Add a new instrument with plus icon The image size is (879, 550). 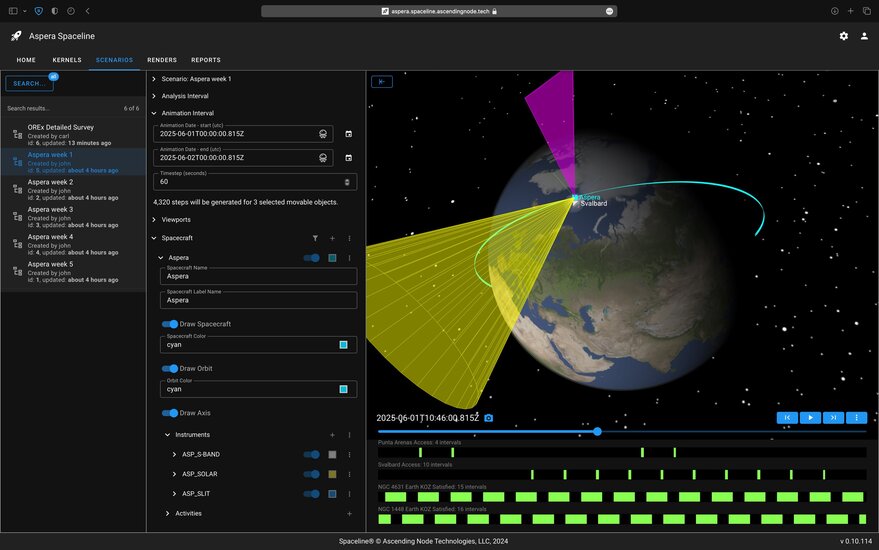[332, 435]
